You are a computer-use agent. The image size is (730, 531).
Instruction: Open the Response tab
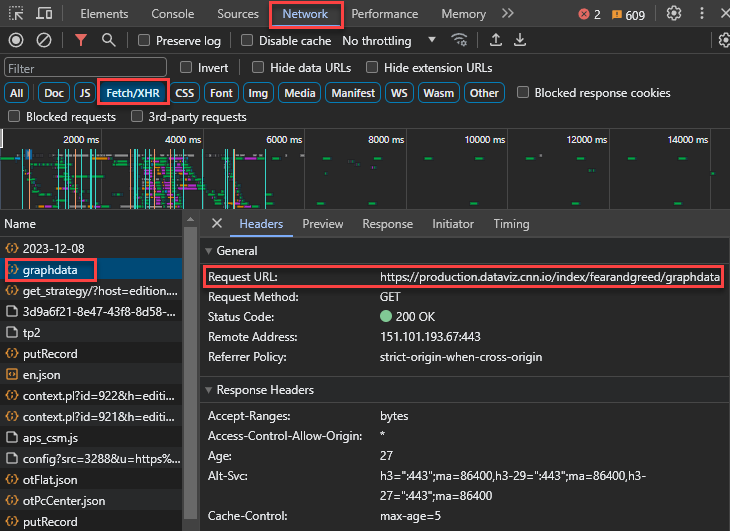pos(387,224)
